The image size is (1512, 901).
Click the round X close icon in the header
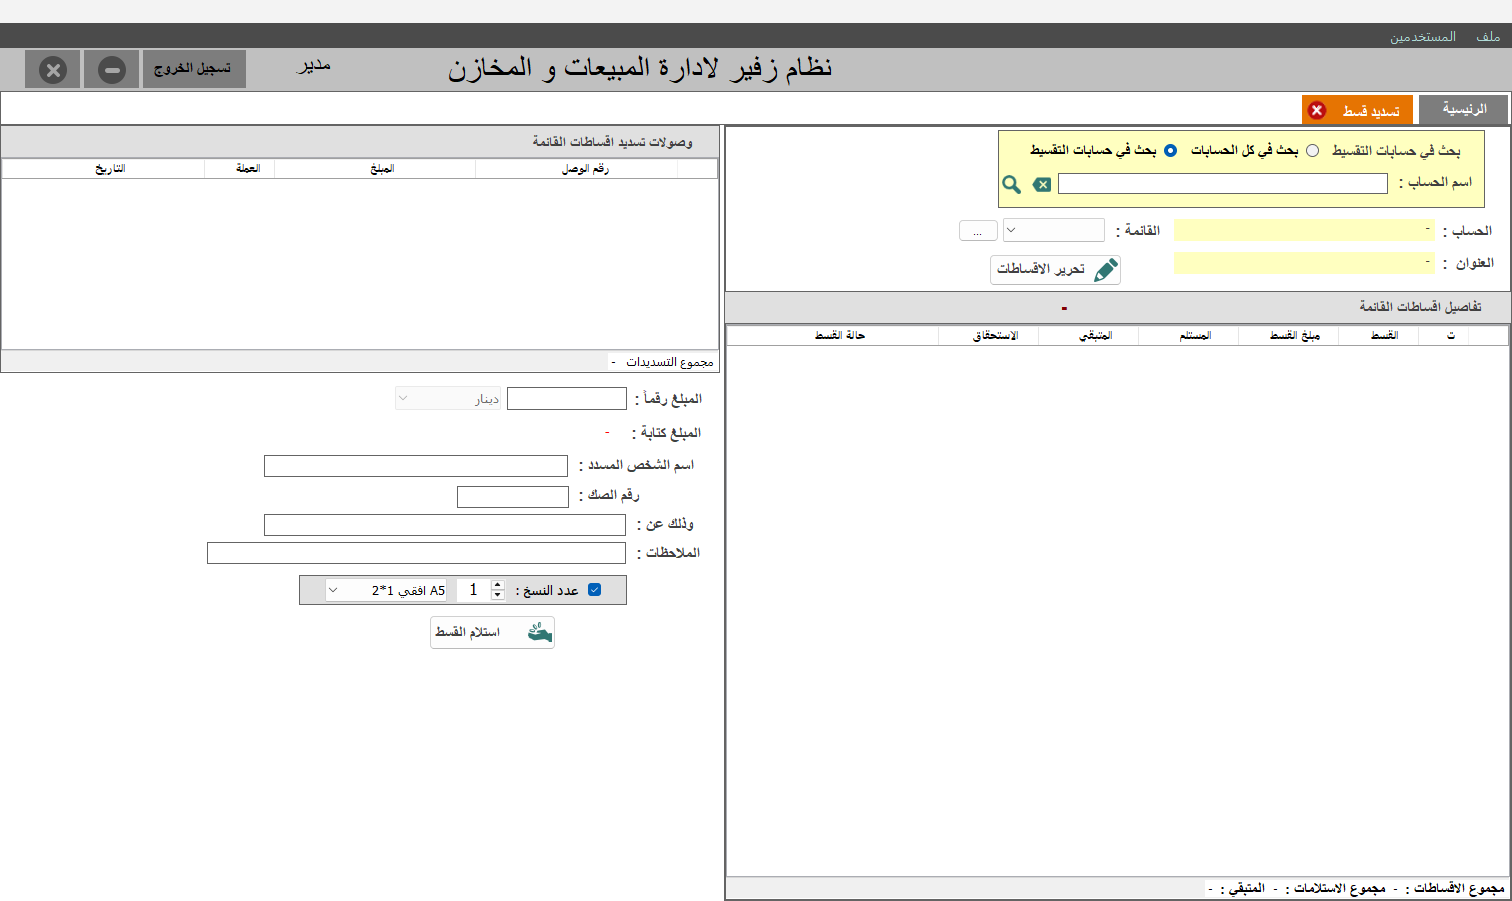(53, 70)
